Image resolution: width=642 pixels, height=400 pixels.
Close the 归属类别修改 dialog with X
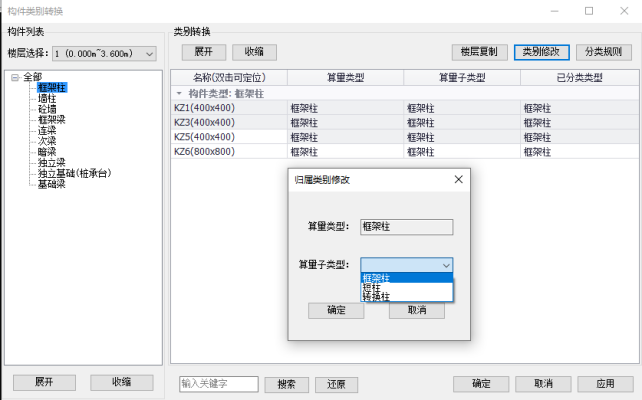(x=458, y=180)
